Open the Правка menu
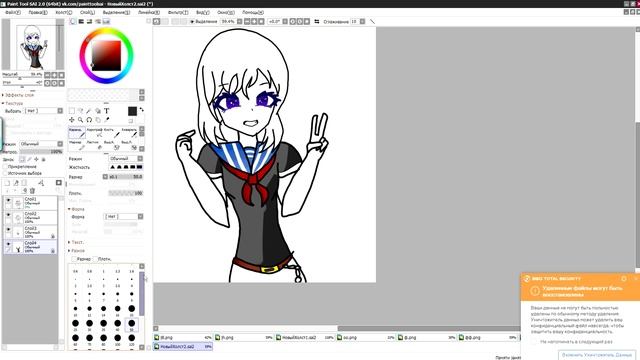 coord(38,12)
